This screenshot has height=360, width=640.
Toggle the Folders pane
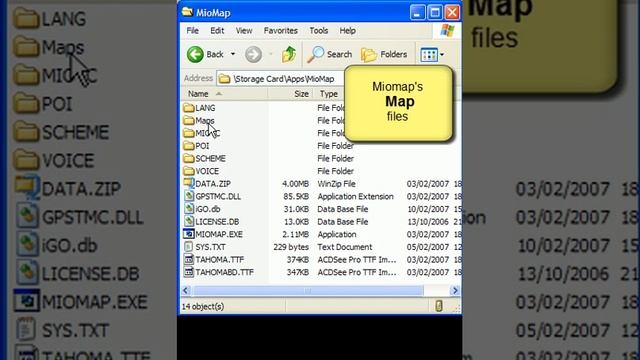point(384,54)
